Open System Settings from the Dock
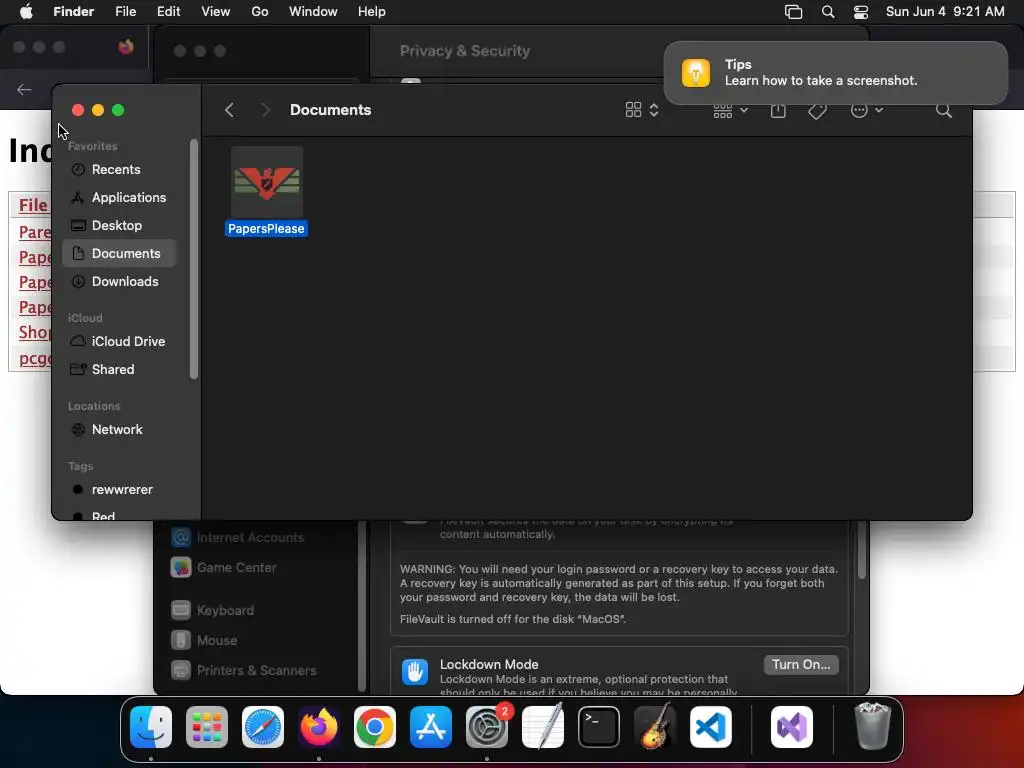The height and width of the screenshot is (768, 1024). click(487, 727)
